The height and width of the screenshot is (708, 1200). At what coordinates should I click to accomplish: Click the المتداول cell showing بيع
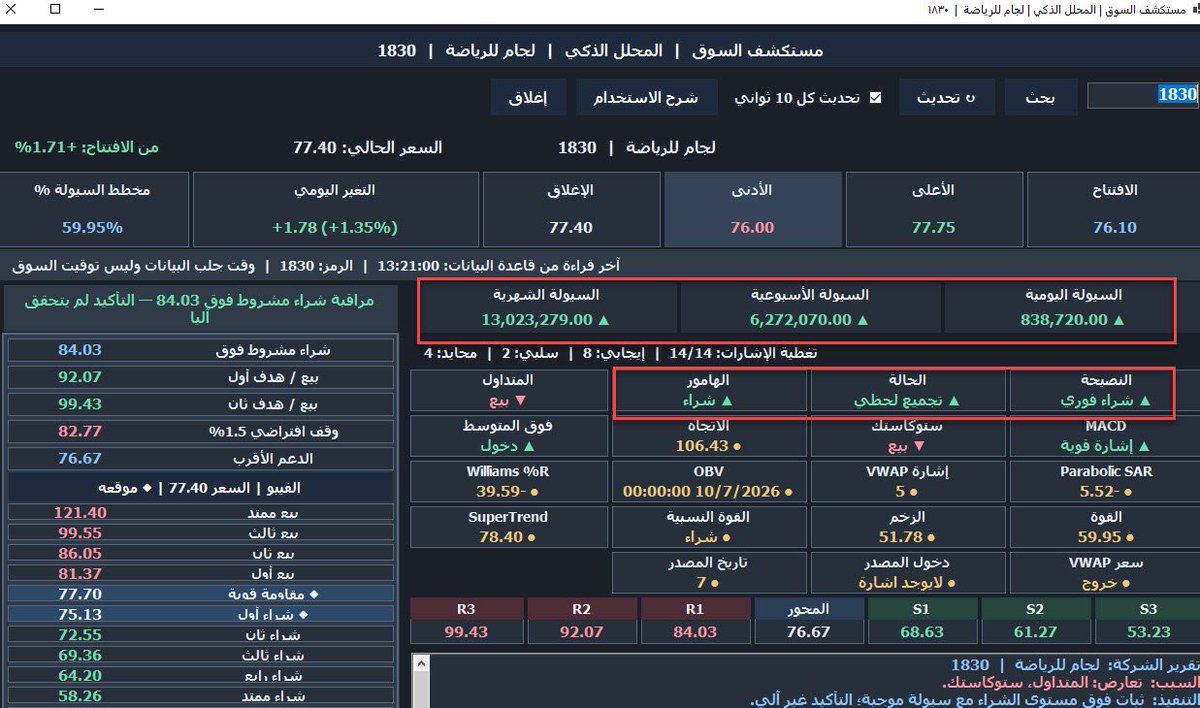click(x=507, y=390)
